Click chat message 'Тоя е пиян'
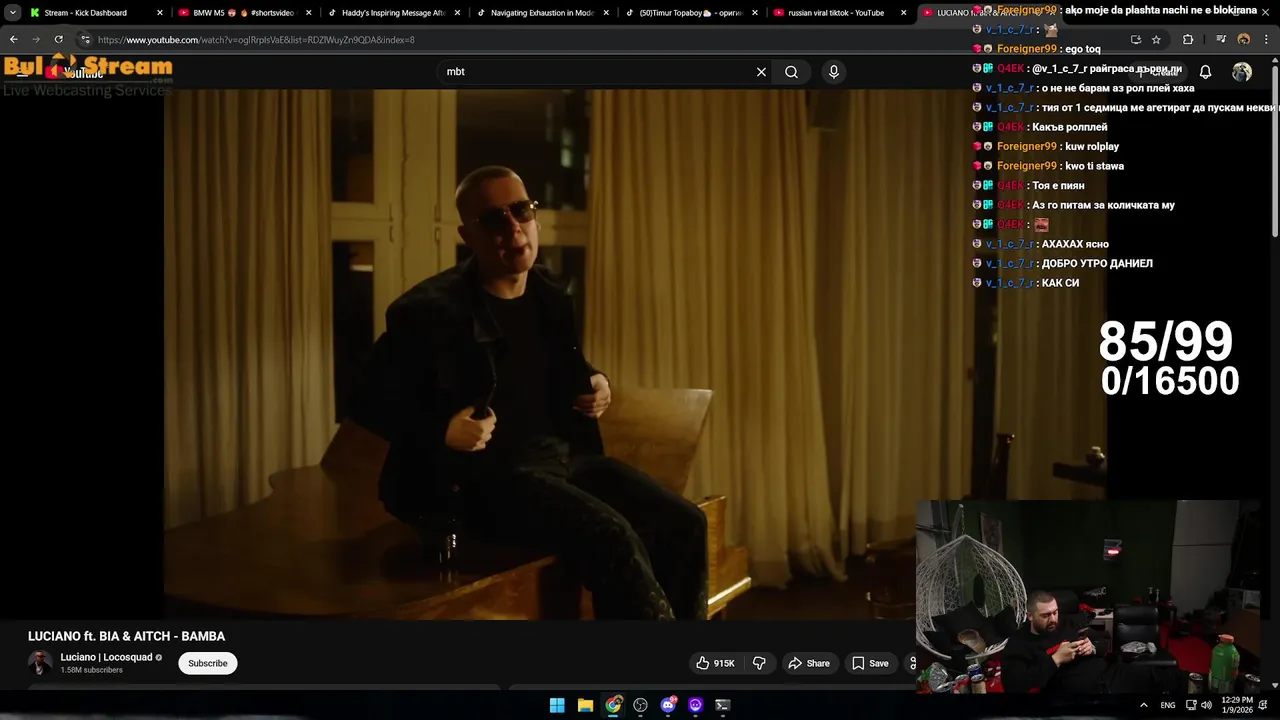The height and width of the screenshot is (720, 1280). point(1058,186)
